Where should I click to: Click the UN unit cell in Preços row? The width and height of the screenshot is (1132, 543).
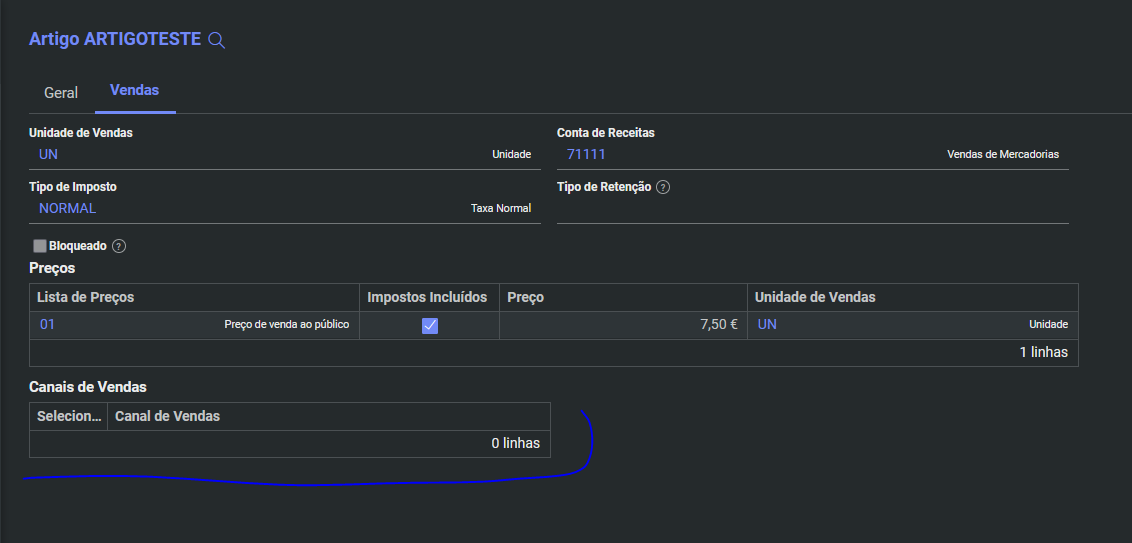click(767, 324)
